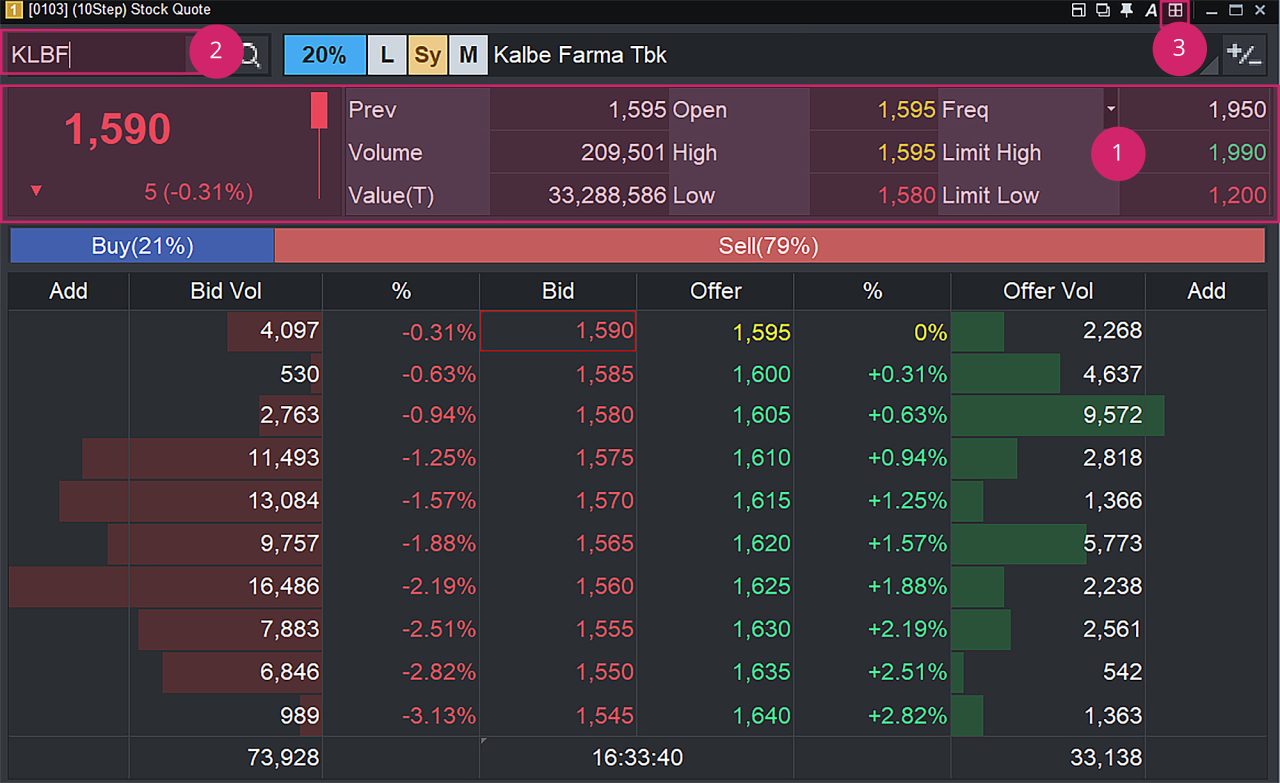Click the 20% blue button
The width and height of the screenshot is (1280, 783).
coord(324,54)
